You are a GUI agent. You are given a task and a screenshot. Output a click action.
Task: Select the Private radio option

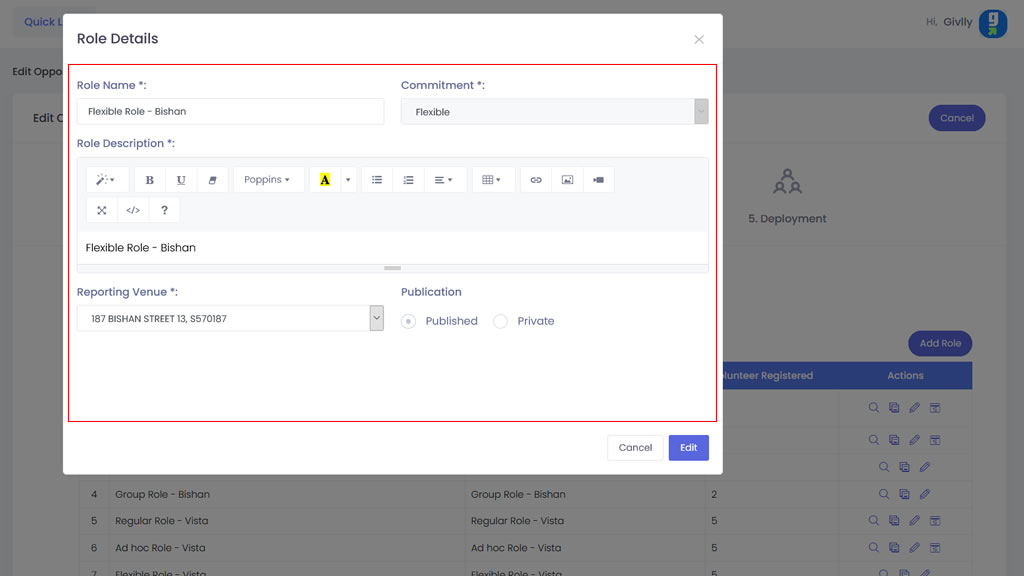pos(501,321)
